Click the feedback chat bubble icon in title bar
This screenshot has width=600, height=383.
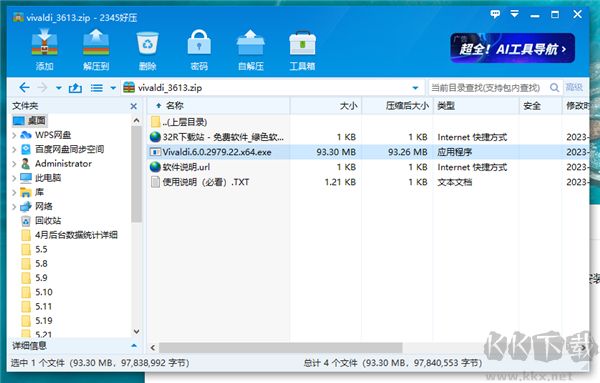(x=495, y=15)
